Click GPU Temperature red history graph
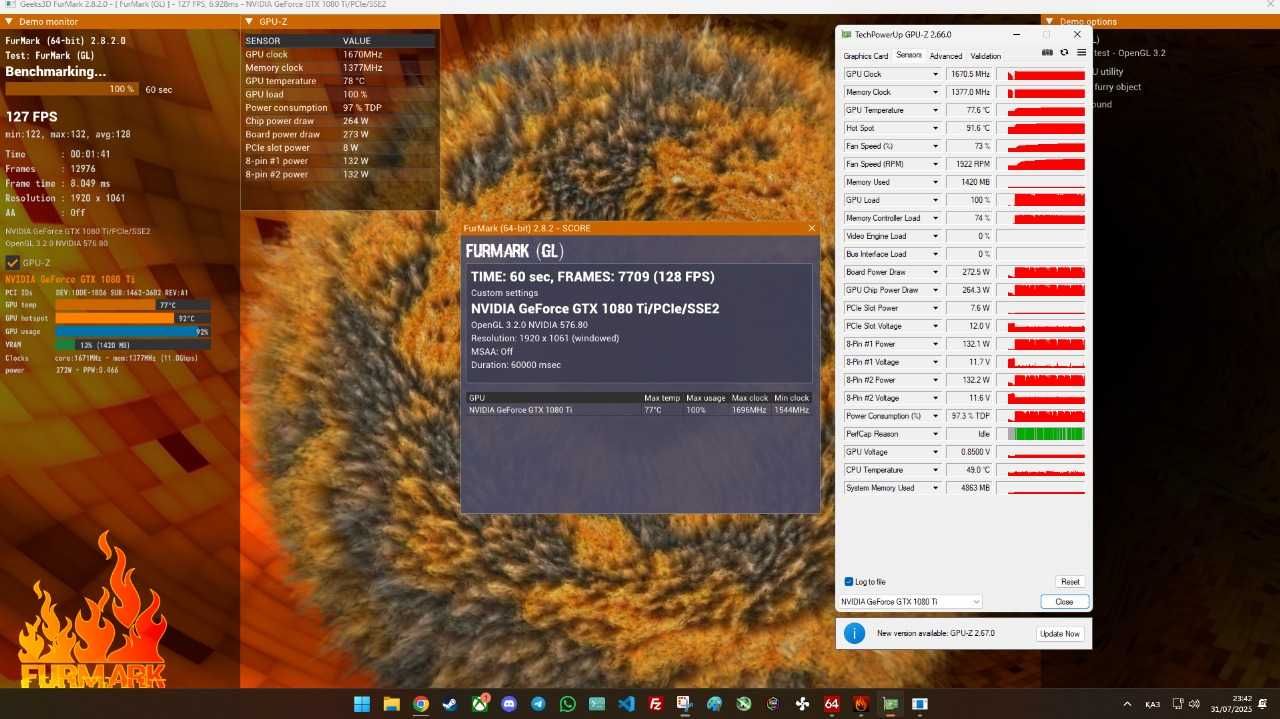1280x719 pixels. pyautogui.click(x=1046, y=110)
